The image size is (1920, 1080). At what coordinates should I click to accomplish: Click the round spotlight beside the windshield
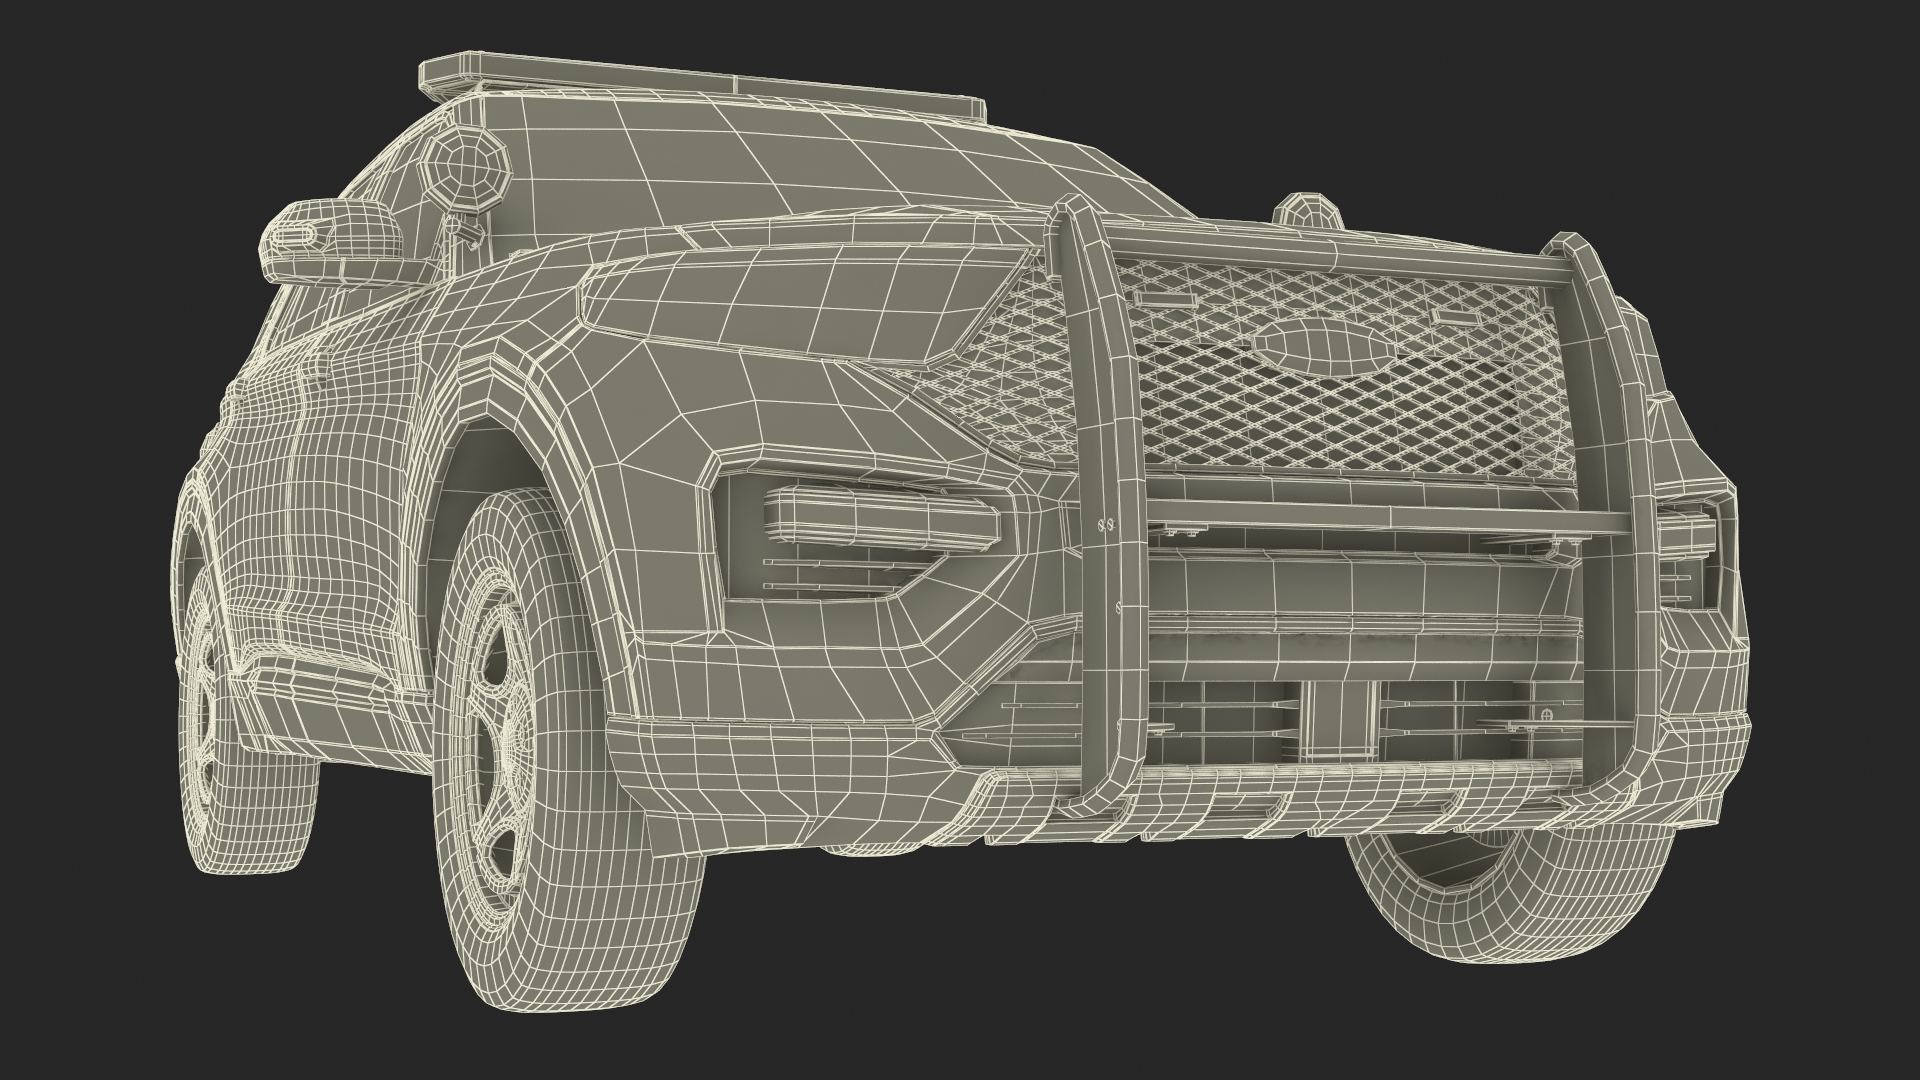point(467,169)
